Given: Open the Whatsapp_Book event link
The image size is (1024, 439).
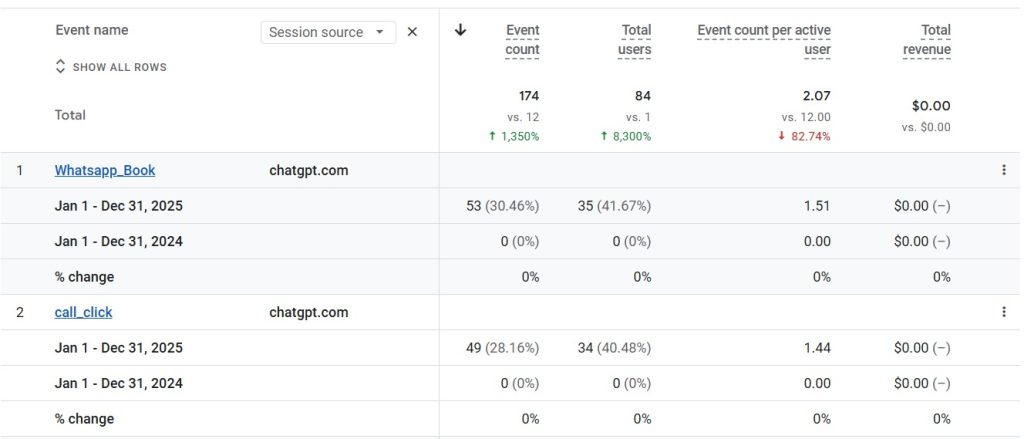Looking at the screenshot, I should 105,170.
